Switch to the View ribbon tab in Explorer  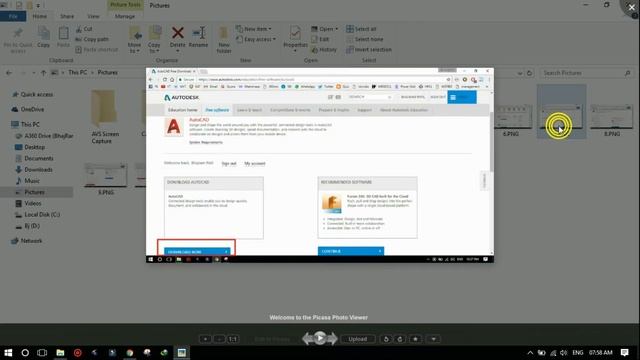pos(93,16)
